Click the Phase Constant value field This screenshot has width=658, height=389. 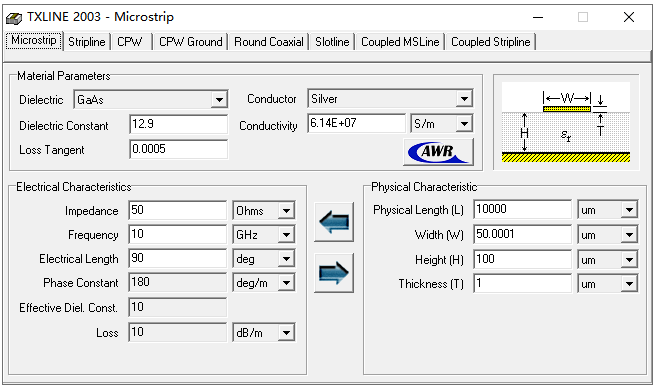coord(178,282)
